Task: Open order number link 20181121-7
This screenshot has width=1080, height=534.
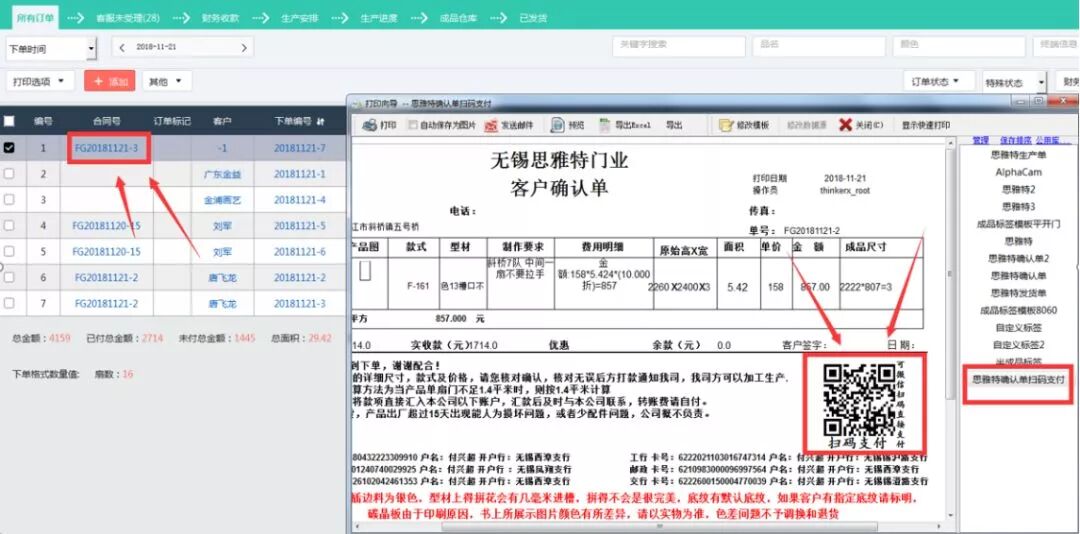Action: click(300, 147)
